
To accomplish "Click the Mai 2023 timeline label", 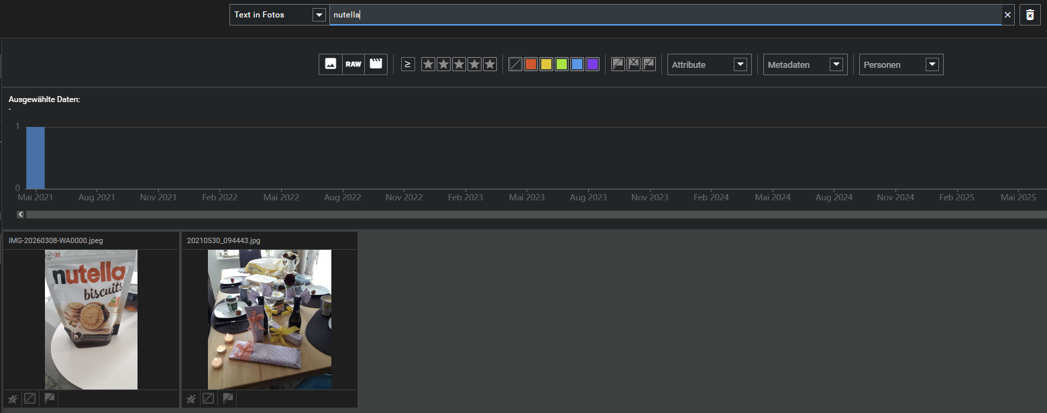I will pyautogui.click(x=526, y=197).
